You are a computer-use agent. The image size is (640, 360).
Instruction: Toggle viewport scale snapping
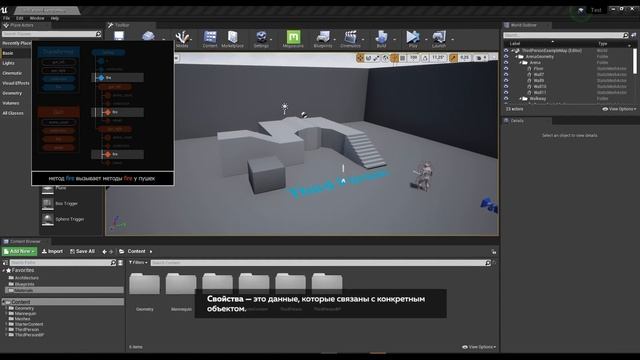click(x=453, y=58)
